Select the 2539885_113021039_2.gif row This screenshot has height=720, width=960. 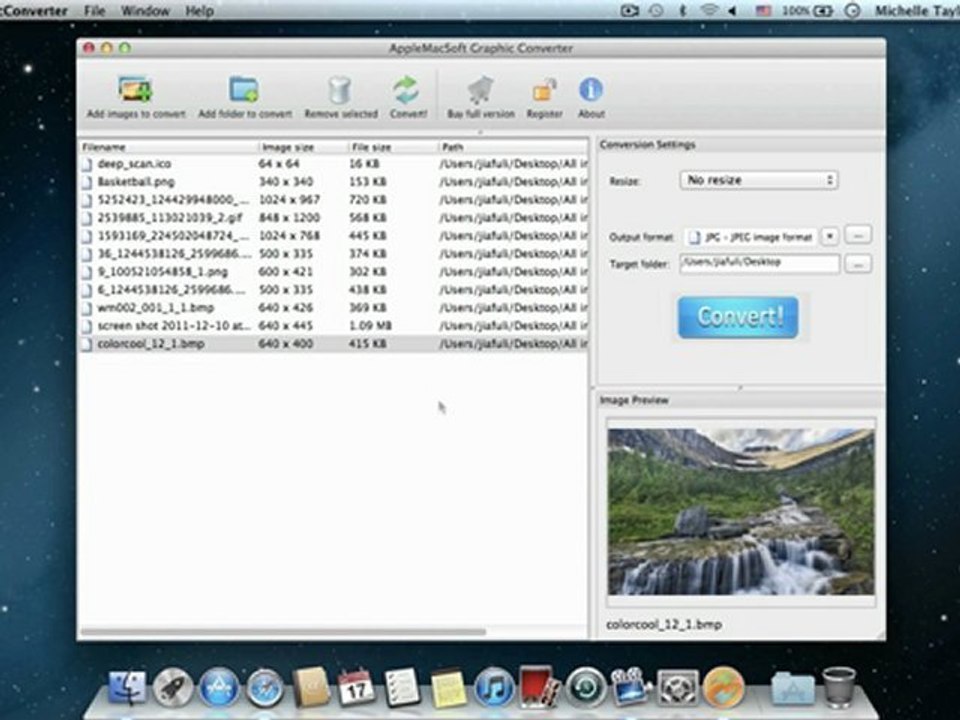(x=334, y=217)
